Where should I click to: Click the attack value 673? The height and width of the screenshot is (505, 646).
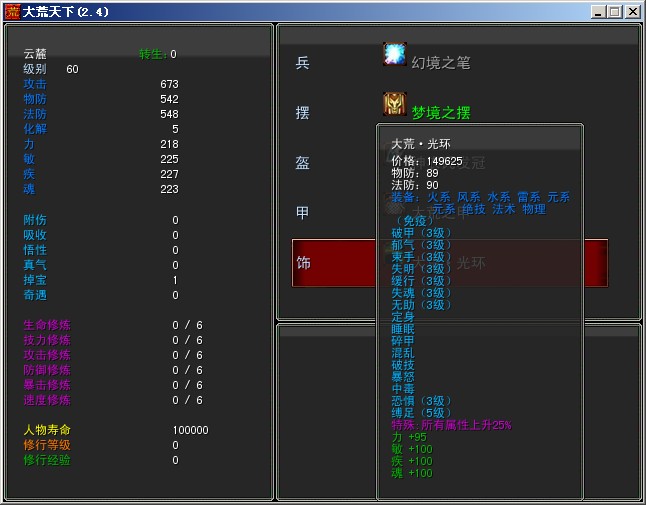(x=169, y=84)
